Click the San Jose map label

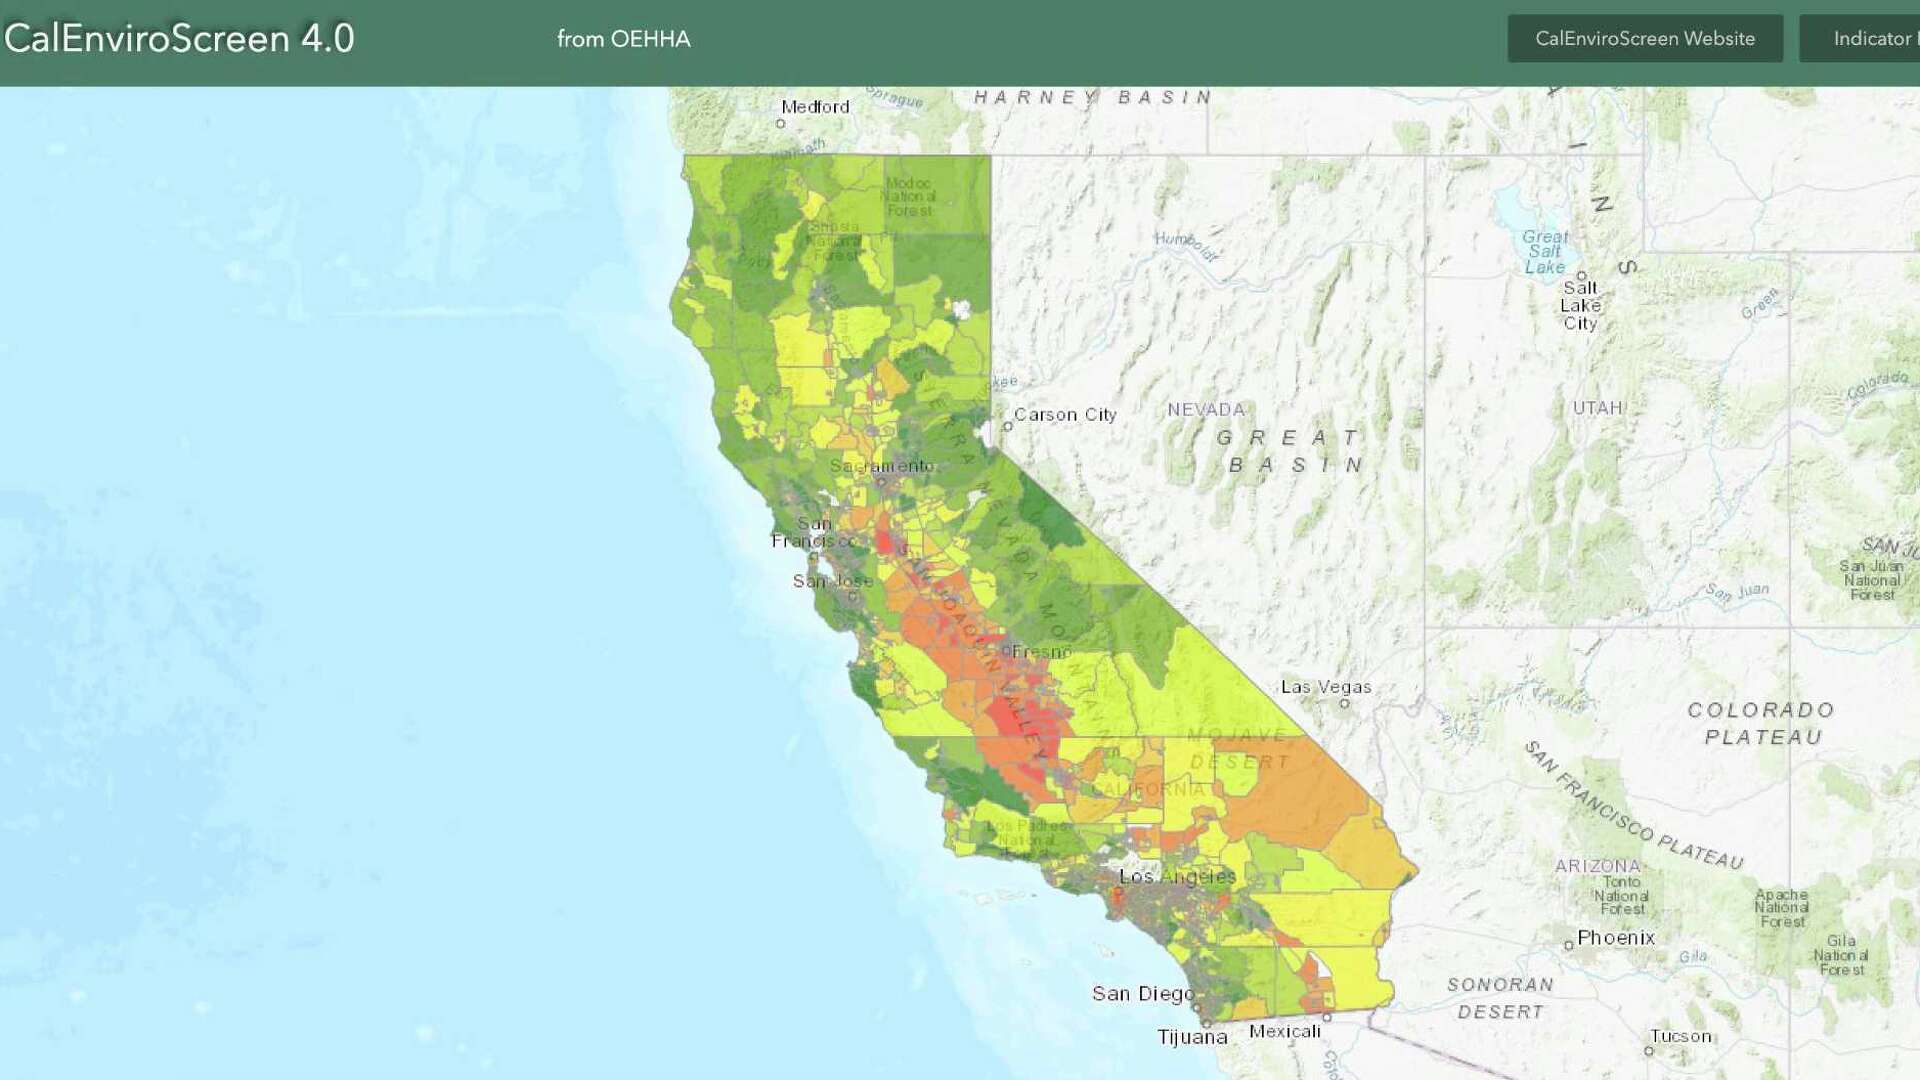pyautogui.click(x=833, y=581)
